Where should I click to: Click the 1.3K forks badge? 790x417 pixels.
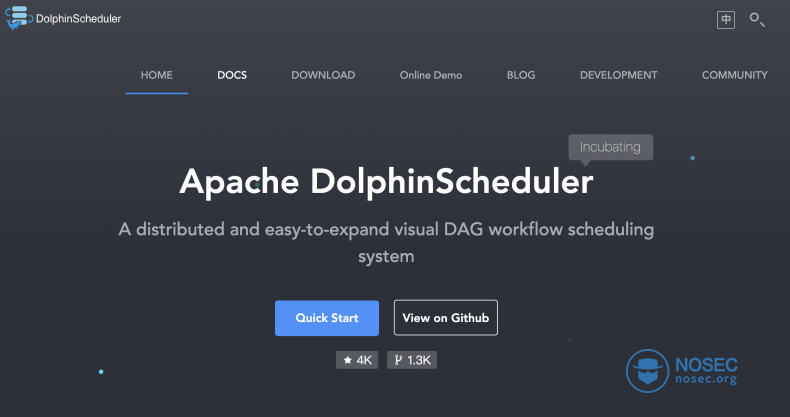coord(412,360)
